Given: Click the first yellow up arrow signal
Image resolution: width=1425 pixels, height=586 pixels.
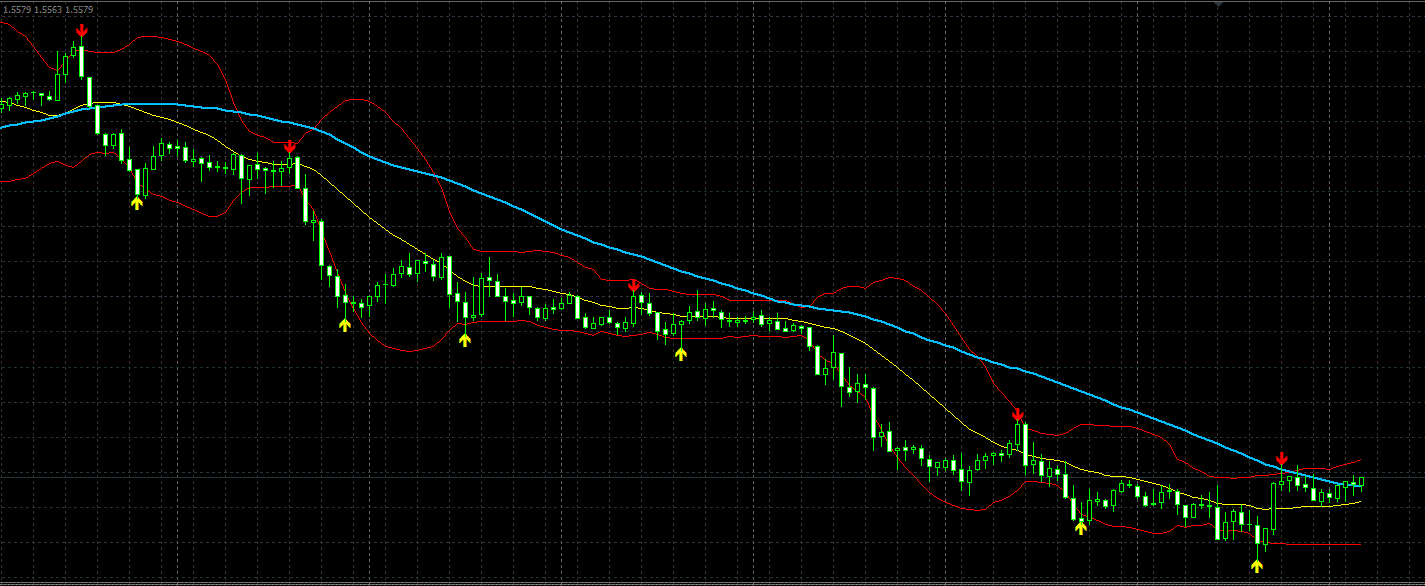Looking at the screenshot, I should [x=138, y=204].
